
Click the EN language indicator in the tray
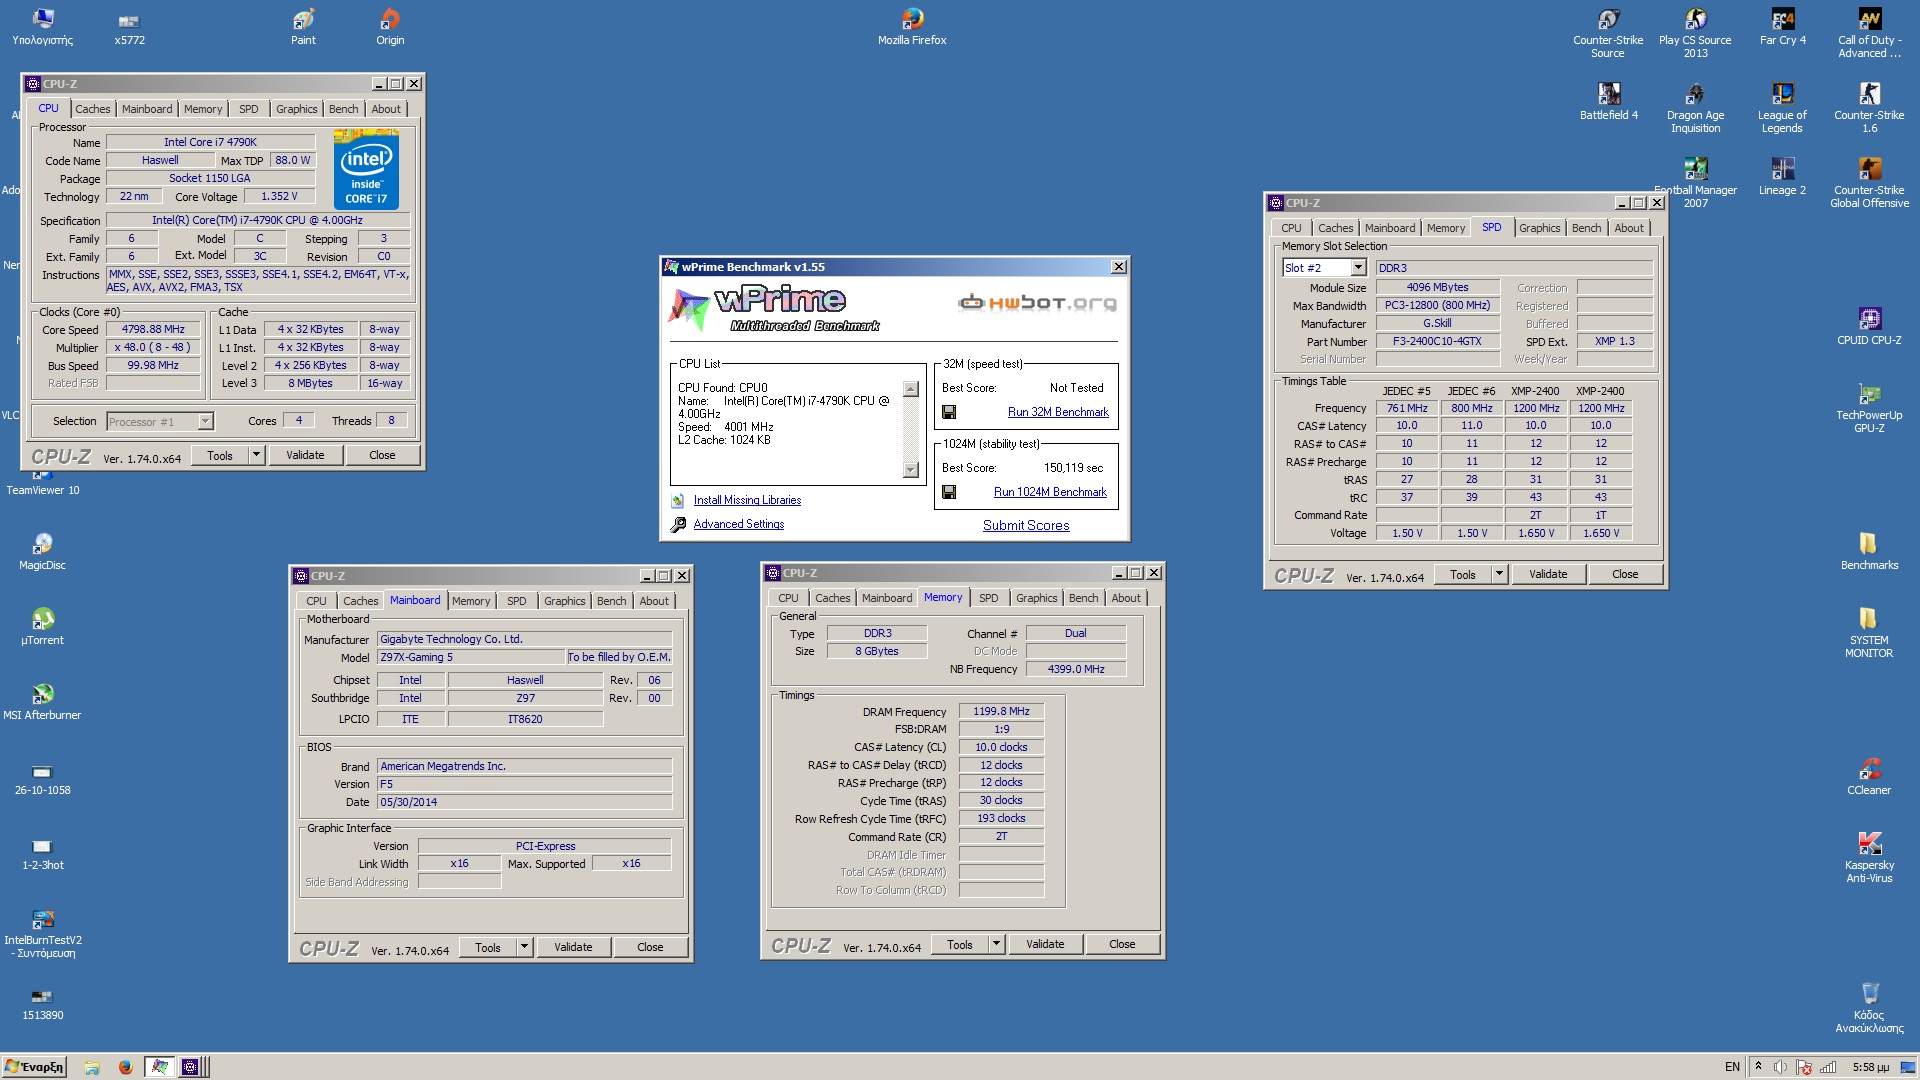(x=1732, y=1067)
